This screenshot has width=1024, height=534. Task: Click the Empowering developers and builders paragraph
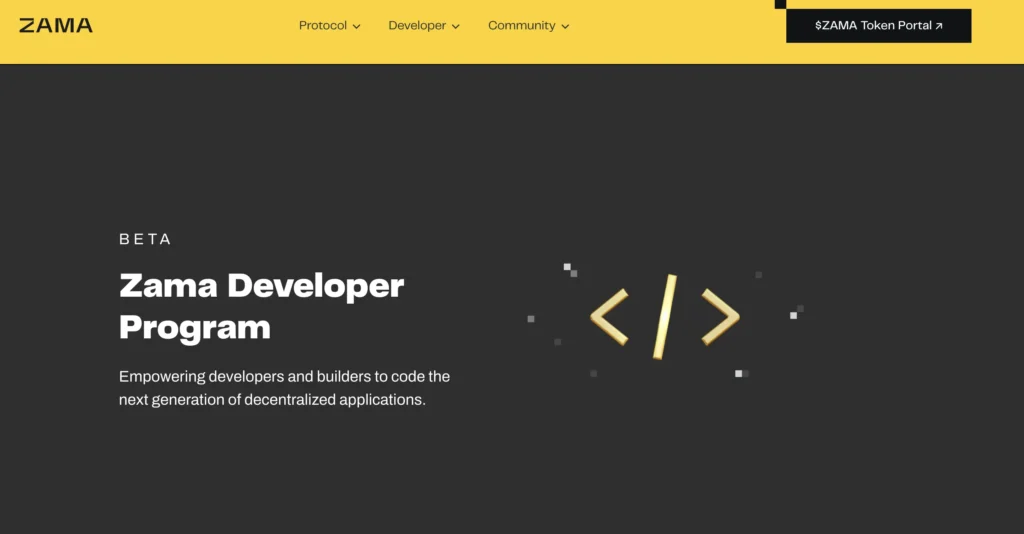[284, 388]
